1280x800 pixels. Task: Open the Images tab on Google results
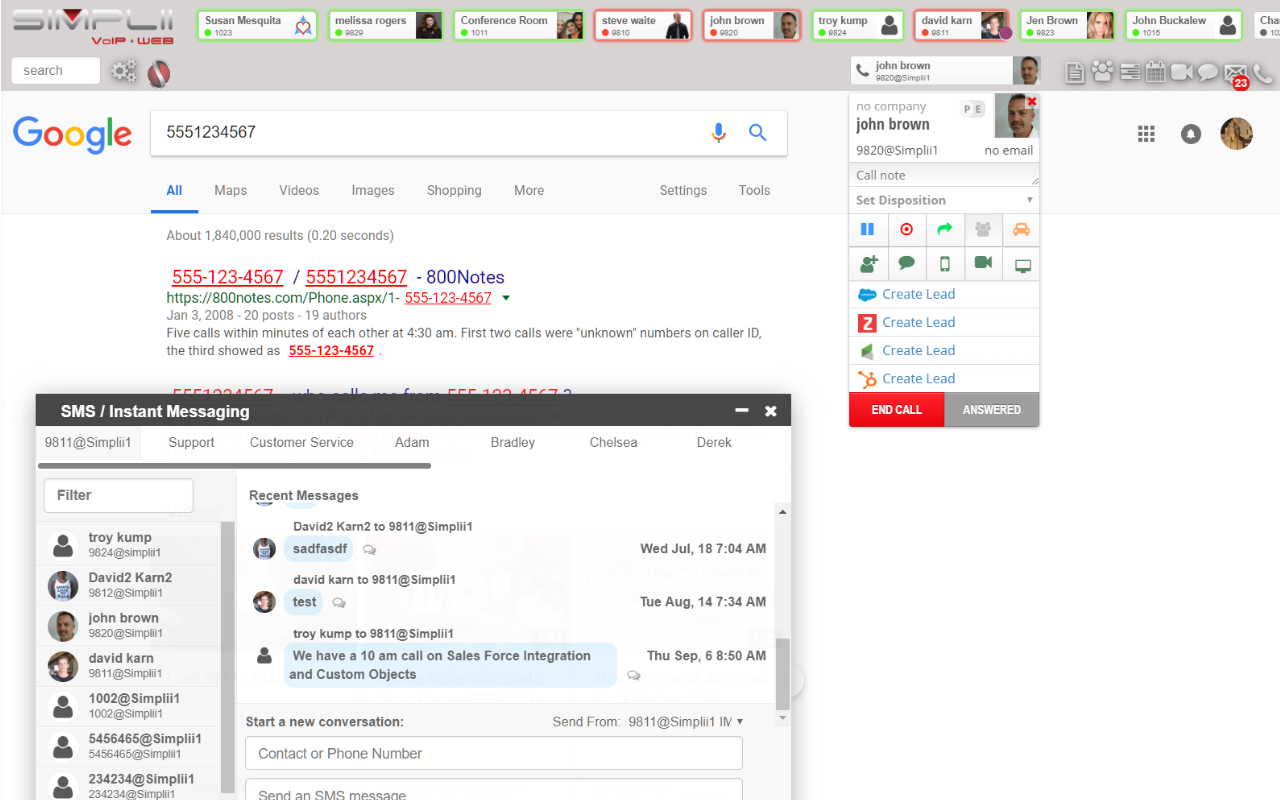tap(373, 190)
